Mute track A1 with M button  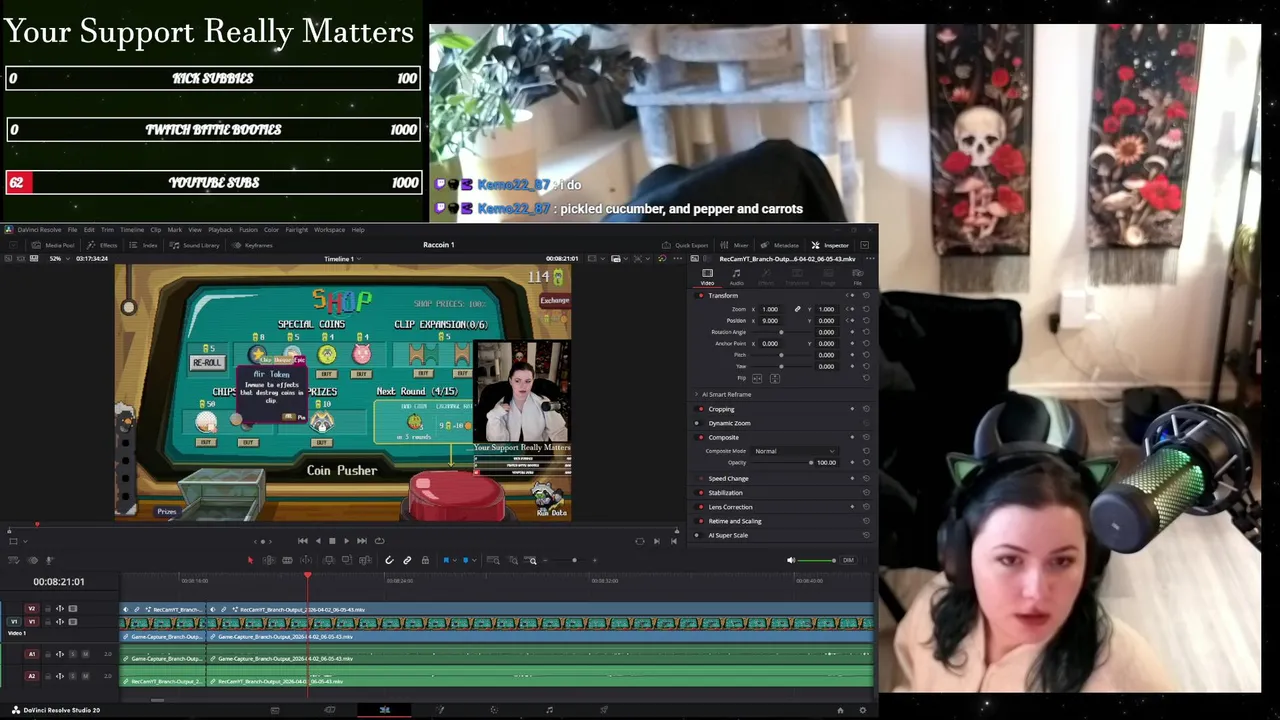coord(85,654)
